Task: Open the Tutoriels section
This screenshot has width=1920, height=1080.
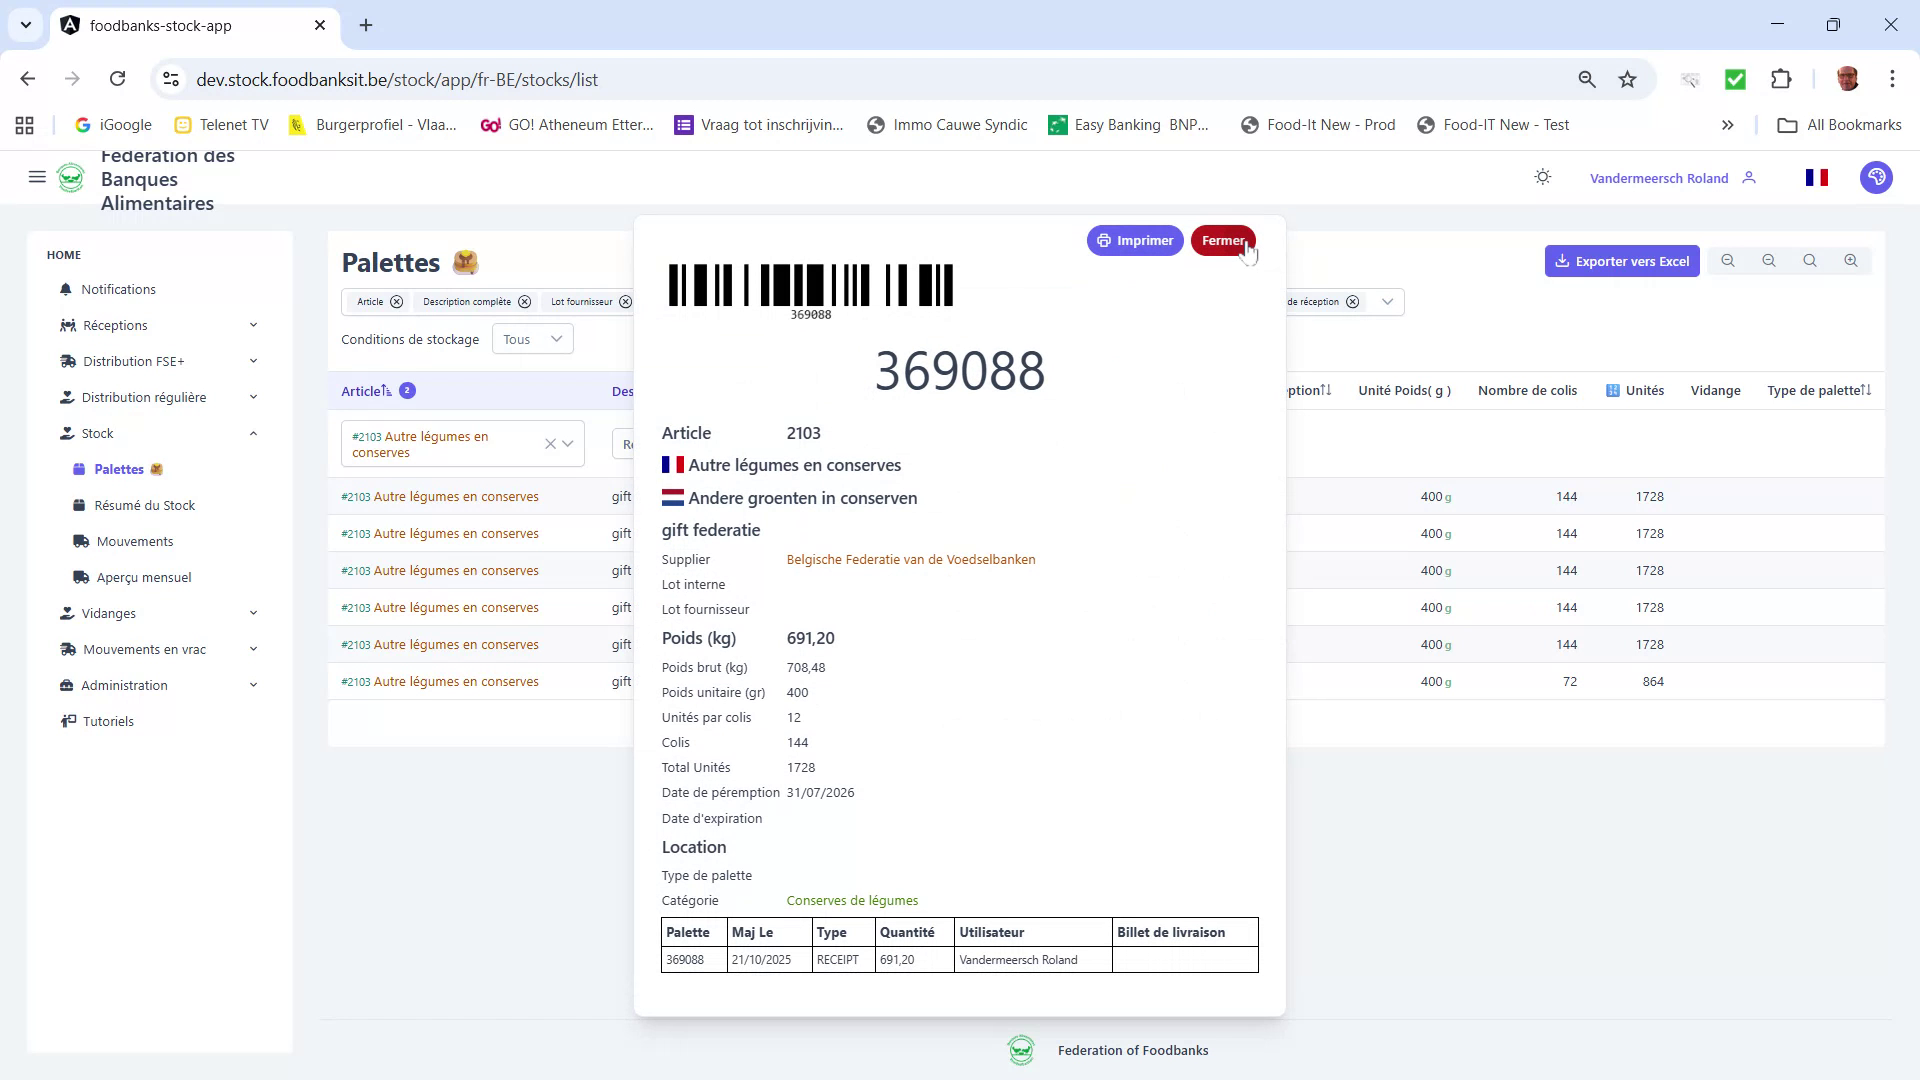Action: [107, 720]
